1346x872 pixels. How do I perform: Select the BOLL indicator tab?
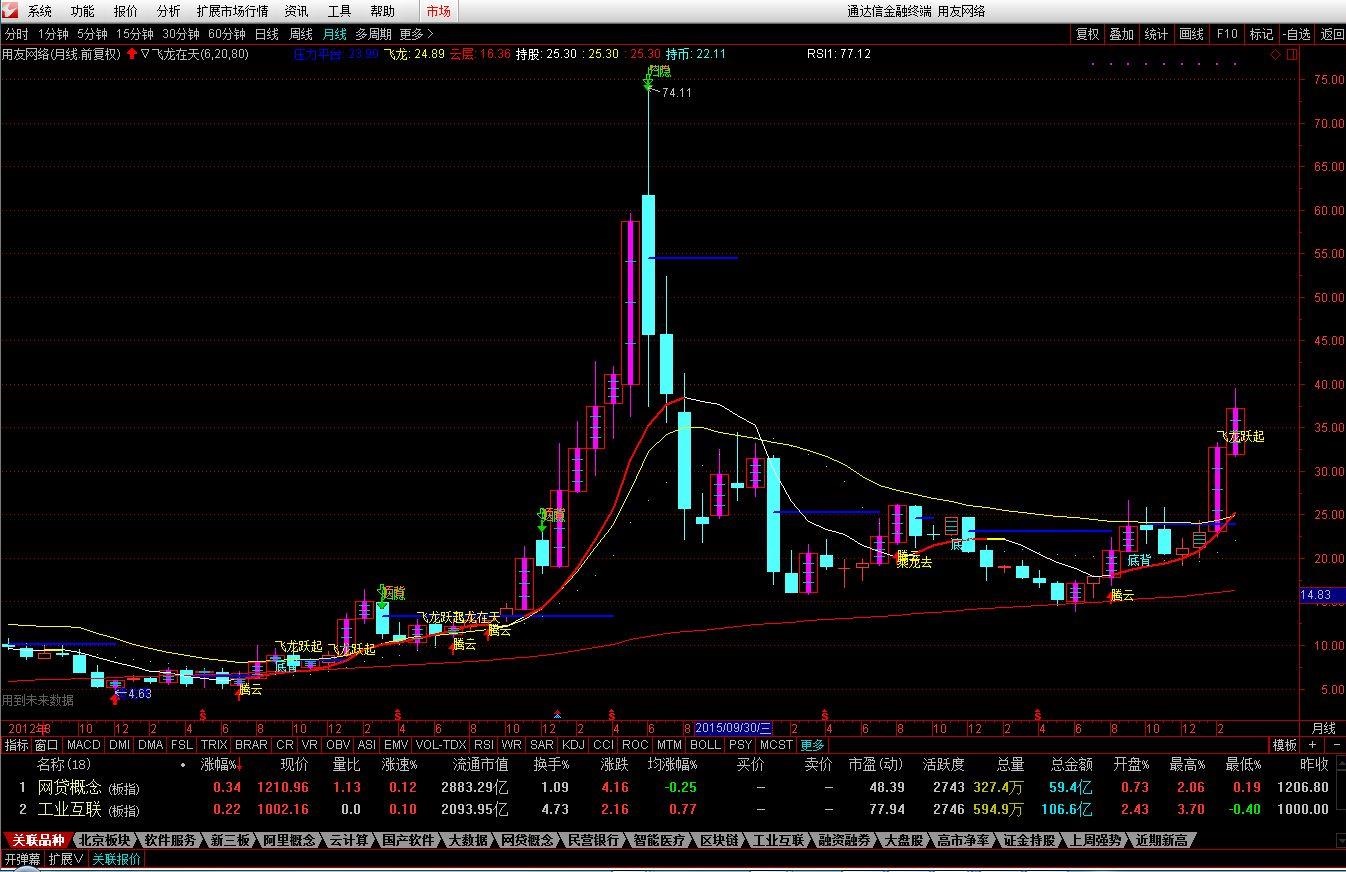pos(705,745)
